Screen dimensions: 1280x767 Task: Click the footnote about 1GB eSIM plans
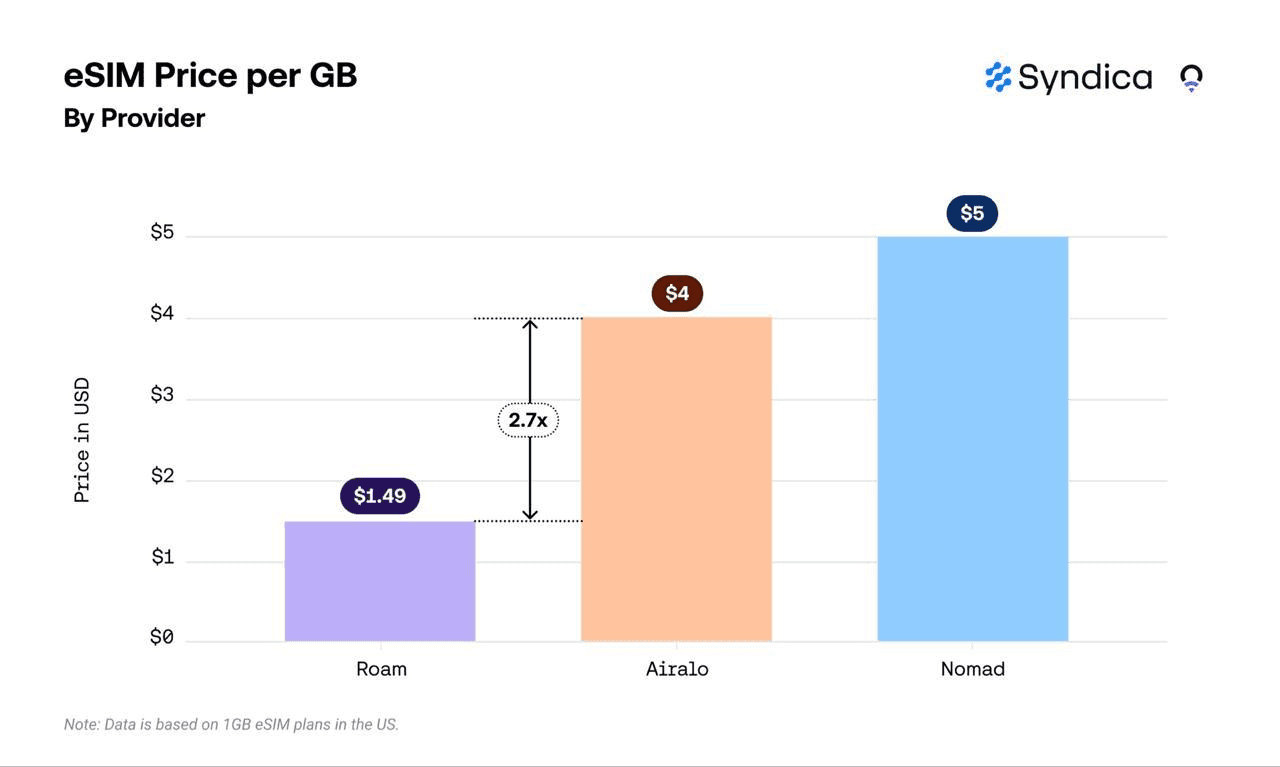(x=231, y=724)
